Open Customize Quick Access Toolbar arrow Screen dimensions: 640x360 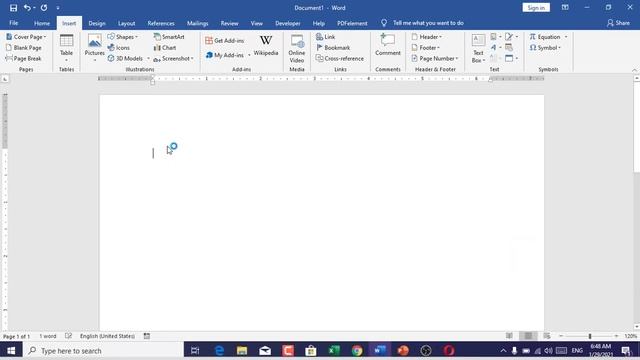(58, 8)
